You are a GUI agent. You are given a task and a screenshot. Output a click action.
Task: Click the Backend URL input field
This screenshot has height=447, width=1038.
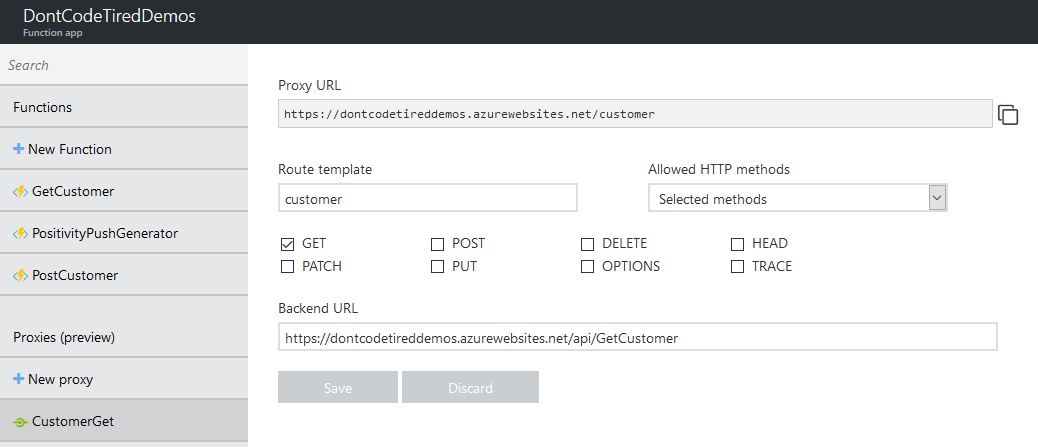click(x=637, y=338)
